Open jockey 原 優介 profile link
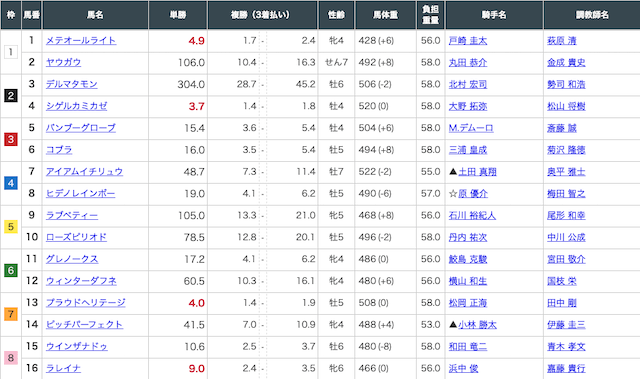 tap(473, 193)
